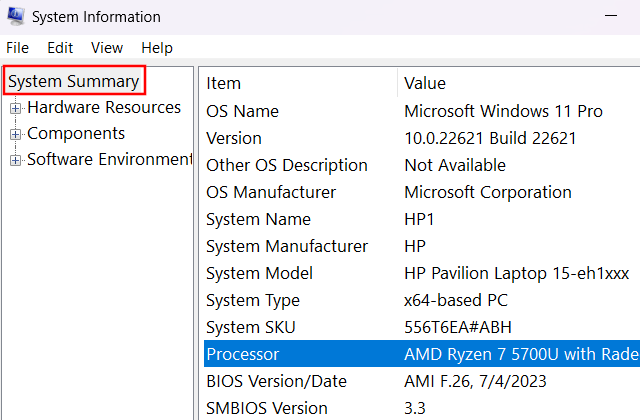
Task: Select the highlighted Processor row
Action: pos(422,354)
